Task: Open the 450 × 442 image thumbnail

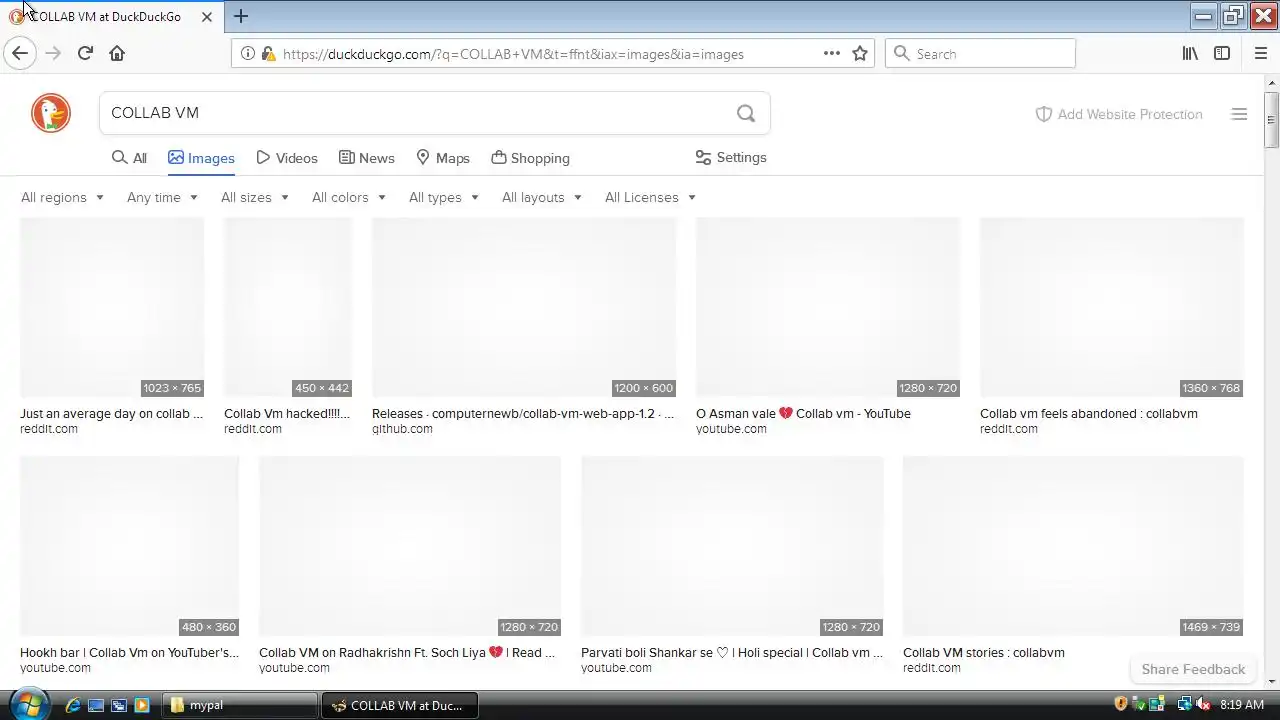Action: click(x=288, y=308)
